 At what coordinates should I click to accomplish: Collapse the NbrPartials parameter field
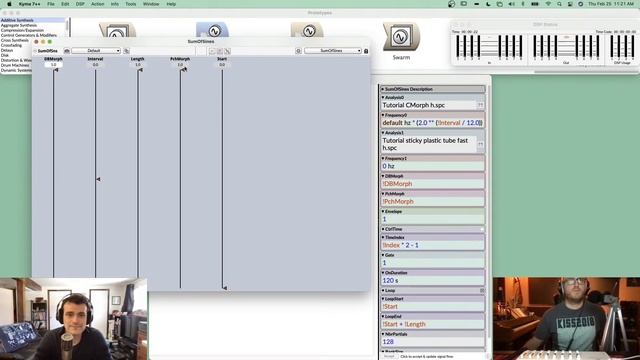click(383, 334)
